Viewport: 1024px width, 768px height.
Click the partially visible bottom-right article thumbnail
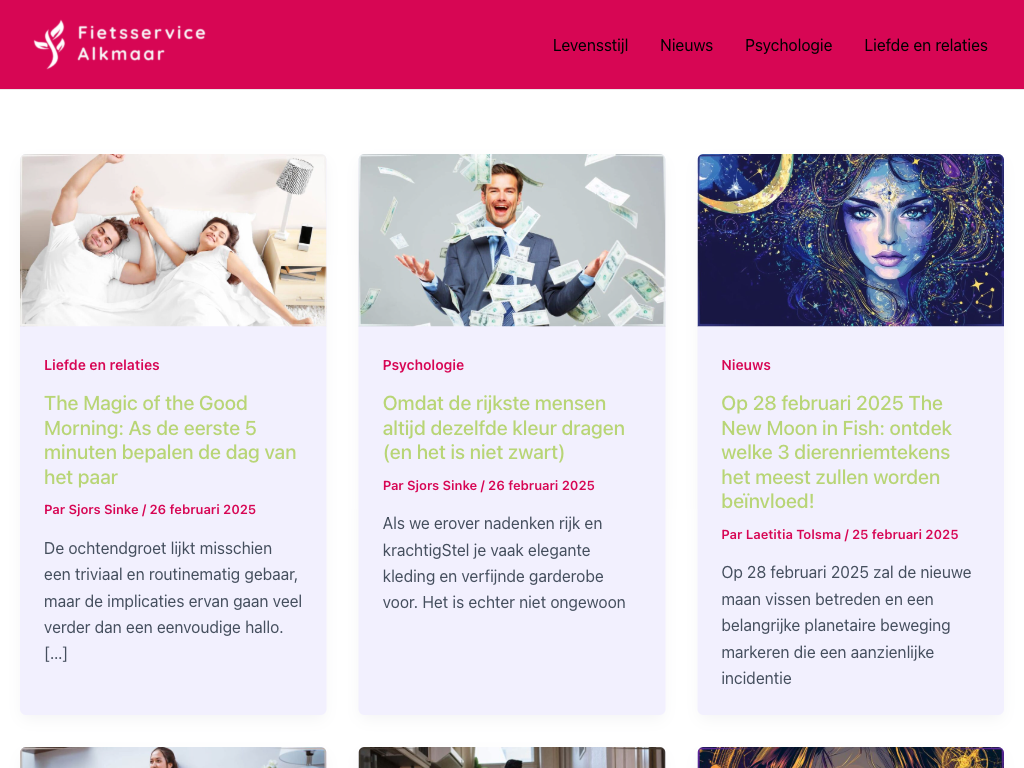(x=850, y=758)
